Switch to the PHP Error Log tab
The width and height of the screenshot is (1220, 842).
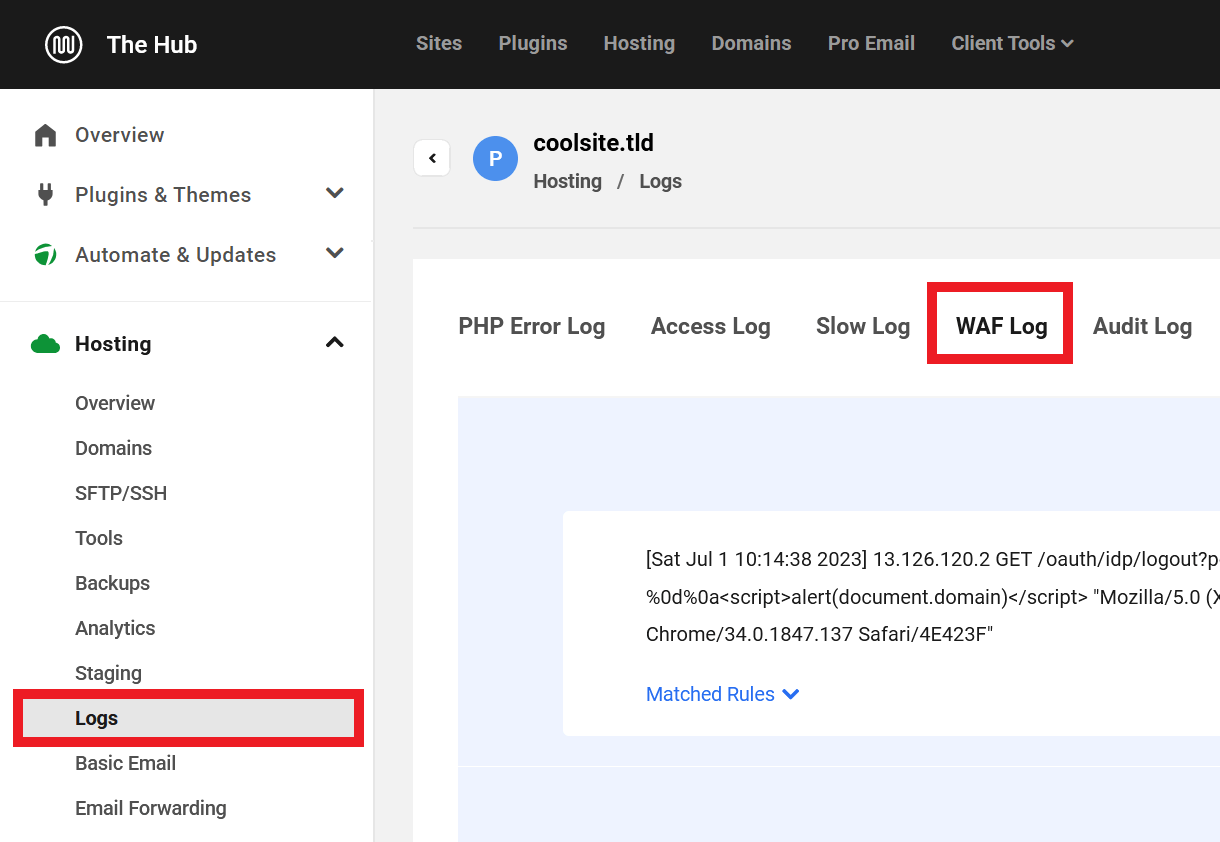[531, 327]
